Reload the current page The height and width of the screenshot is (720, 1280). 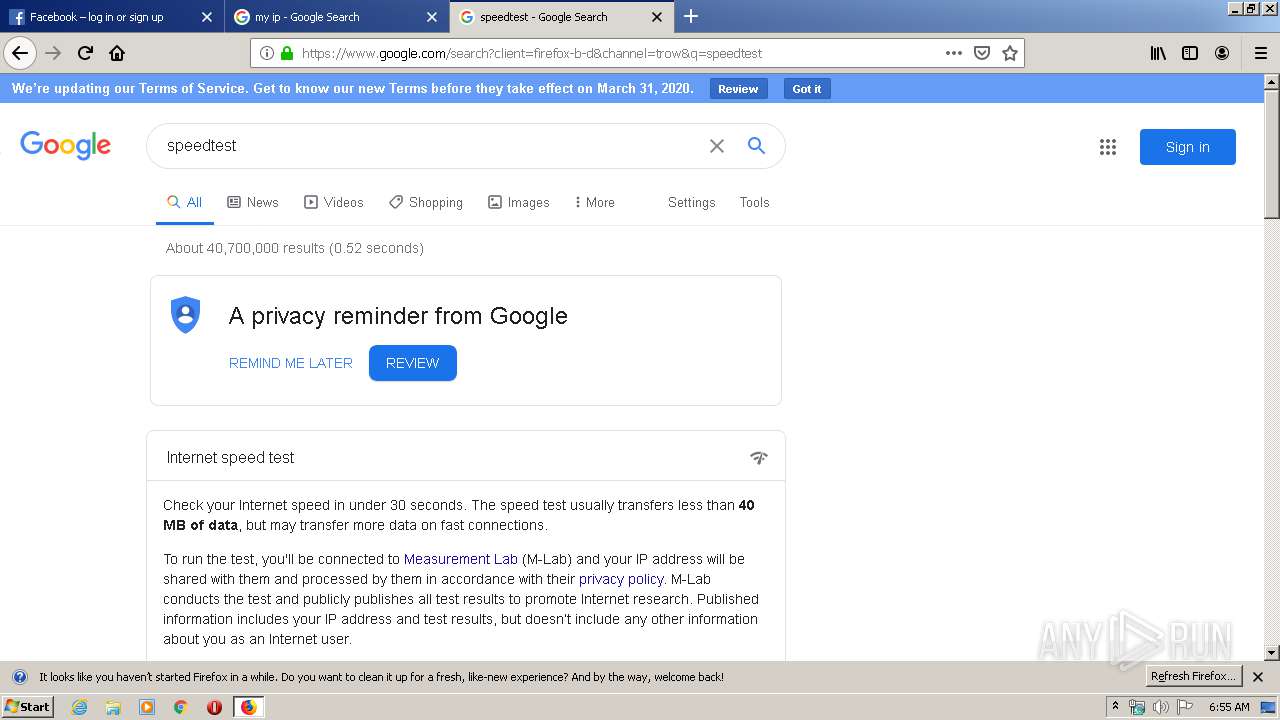click(x=85, y=53)
